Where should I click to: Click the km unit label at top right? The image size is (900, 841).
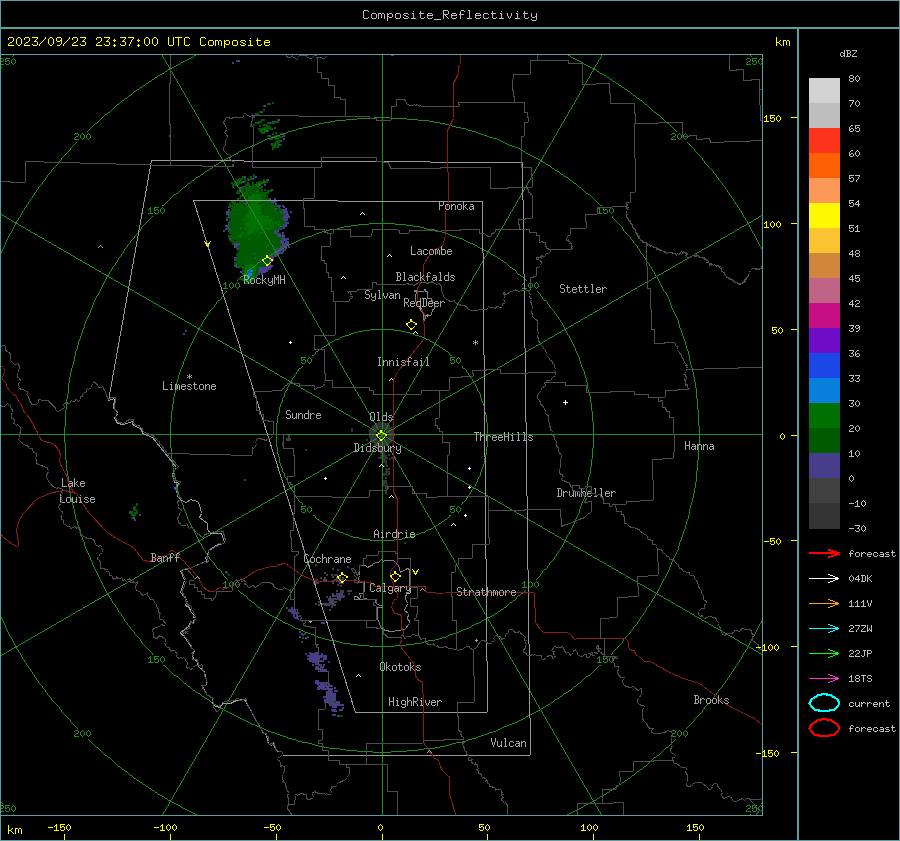(782, 42)
